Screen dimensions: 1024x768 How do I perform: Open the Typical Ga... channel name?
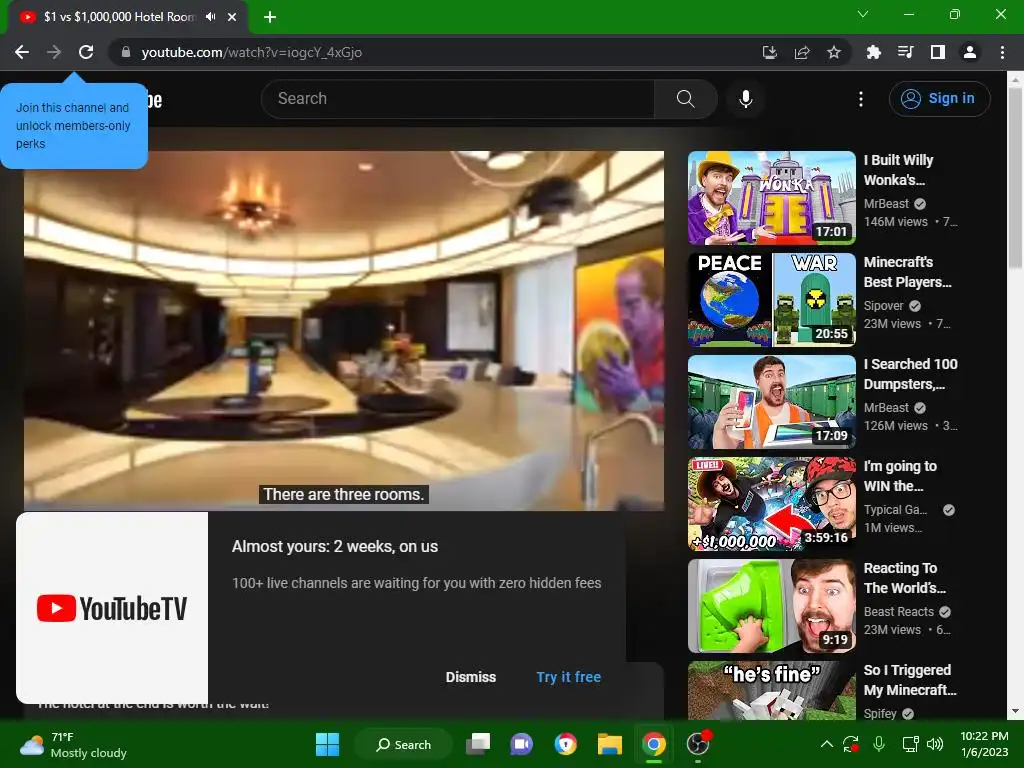(895, 509)
